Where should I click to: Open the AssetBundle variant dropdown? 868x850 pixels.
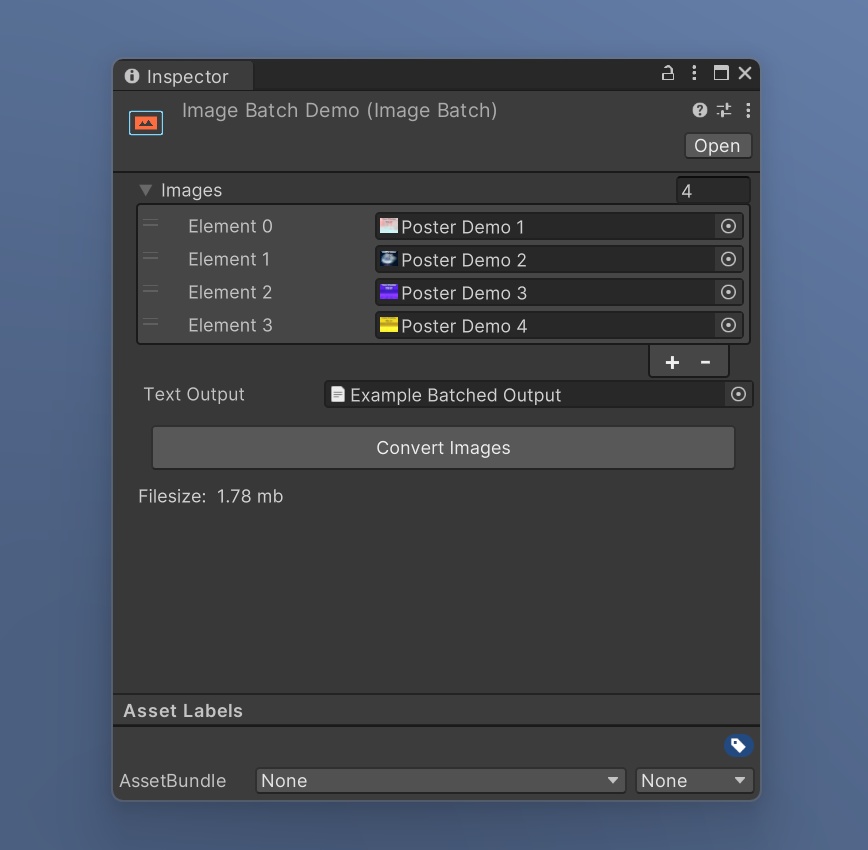tap(694, 781)
